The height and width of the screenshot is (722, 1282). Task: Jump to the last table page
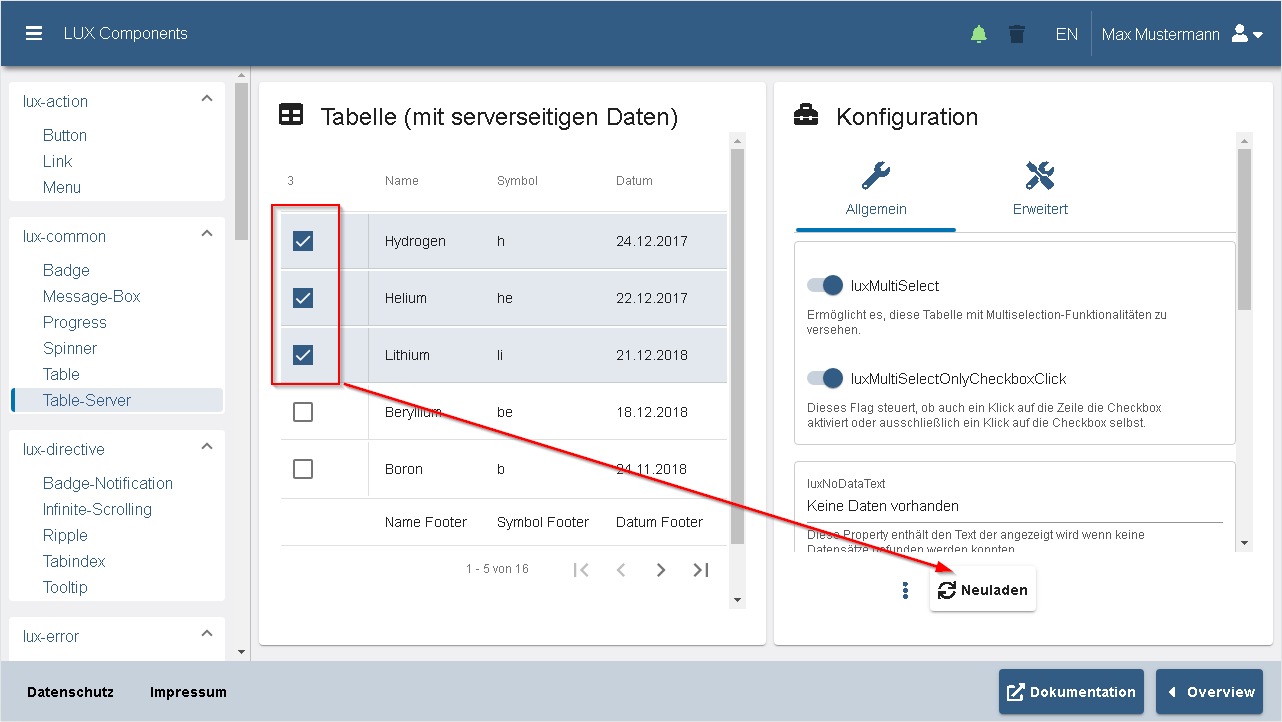700,569
